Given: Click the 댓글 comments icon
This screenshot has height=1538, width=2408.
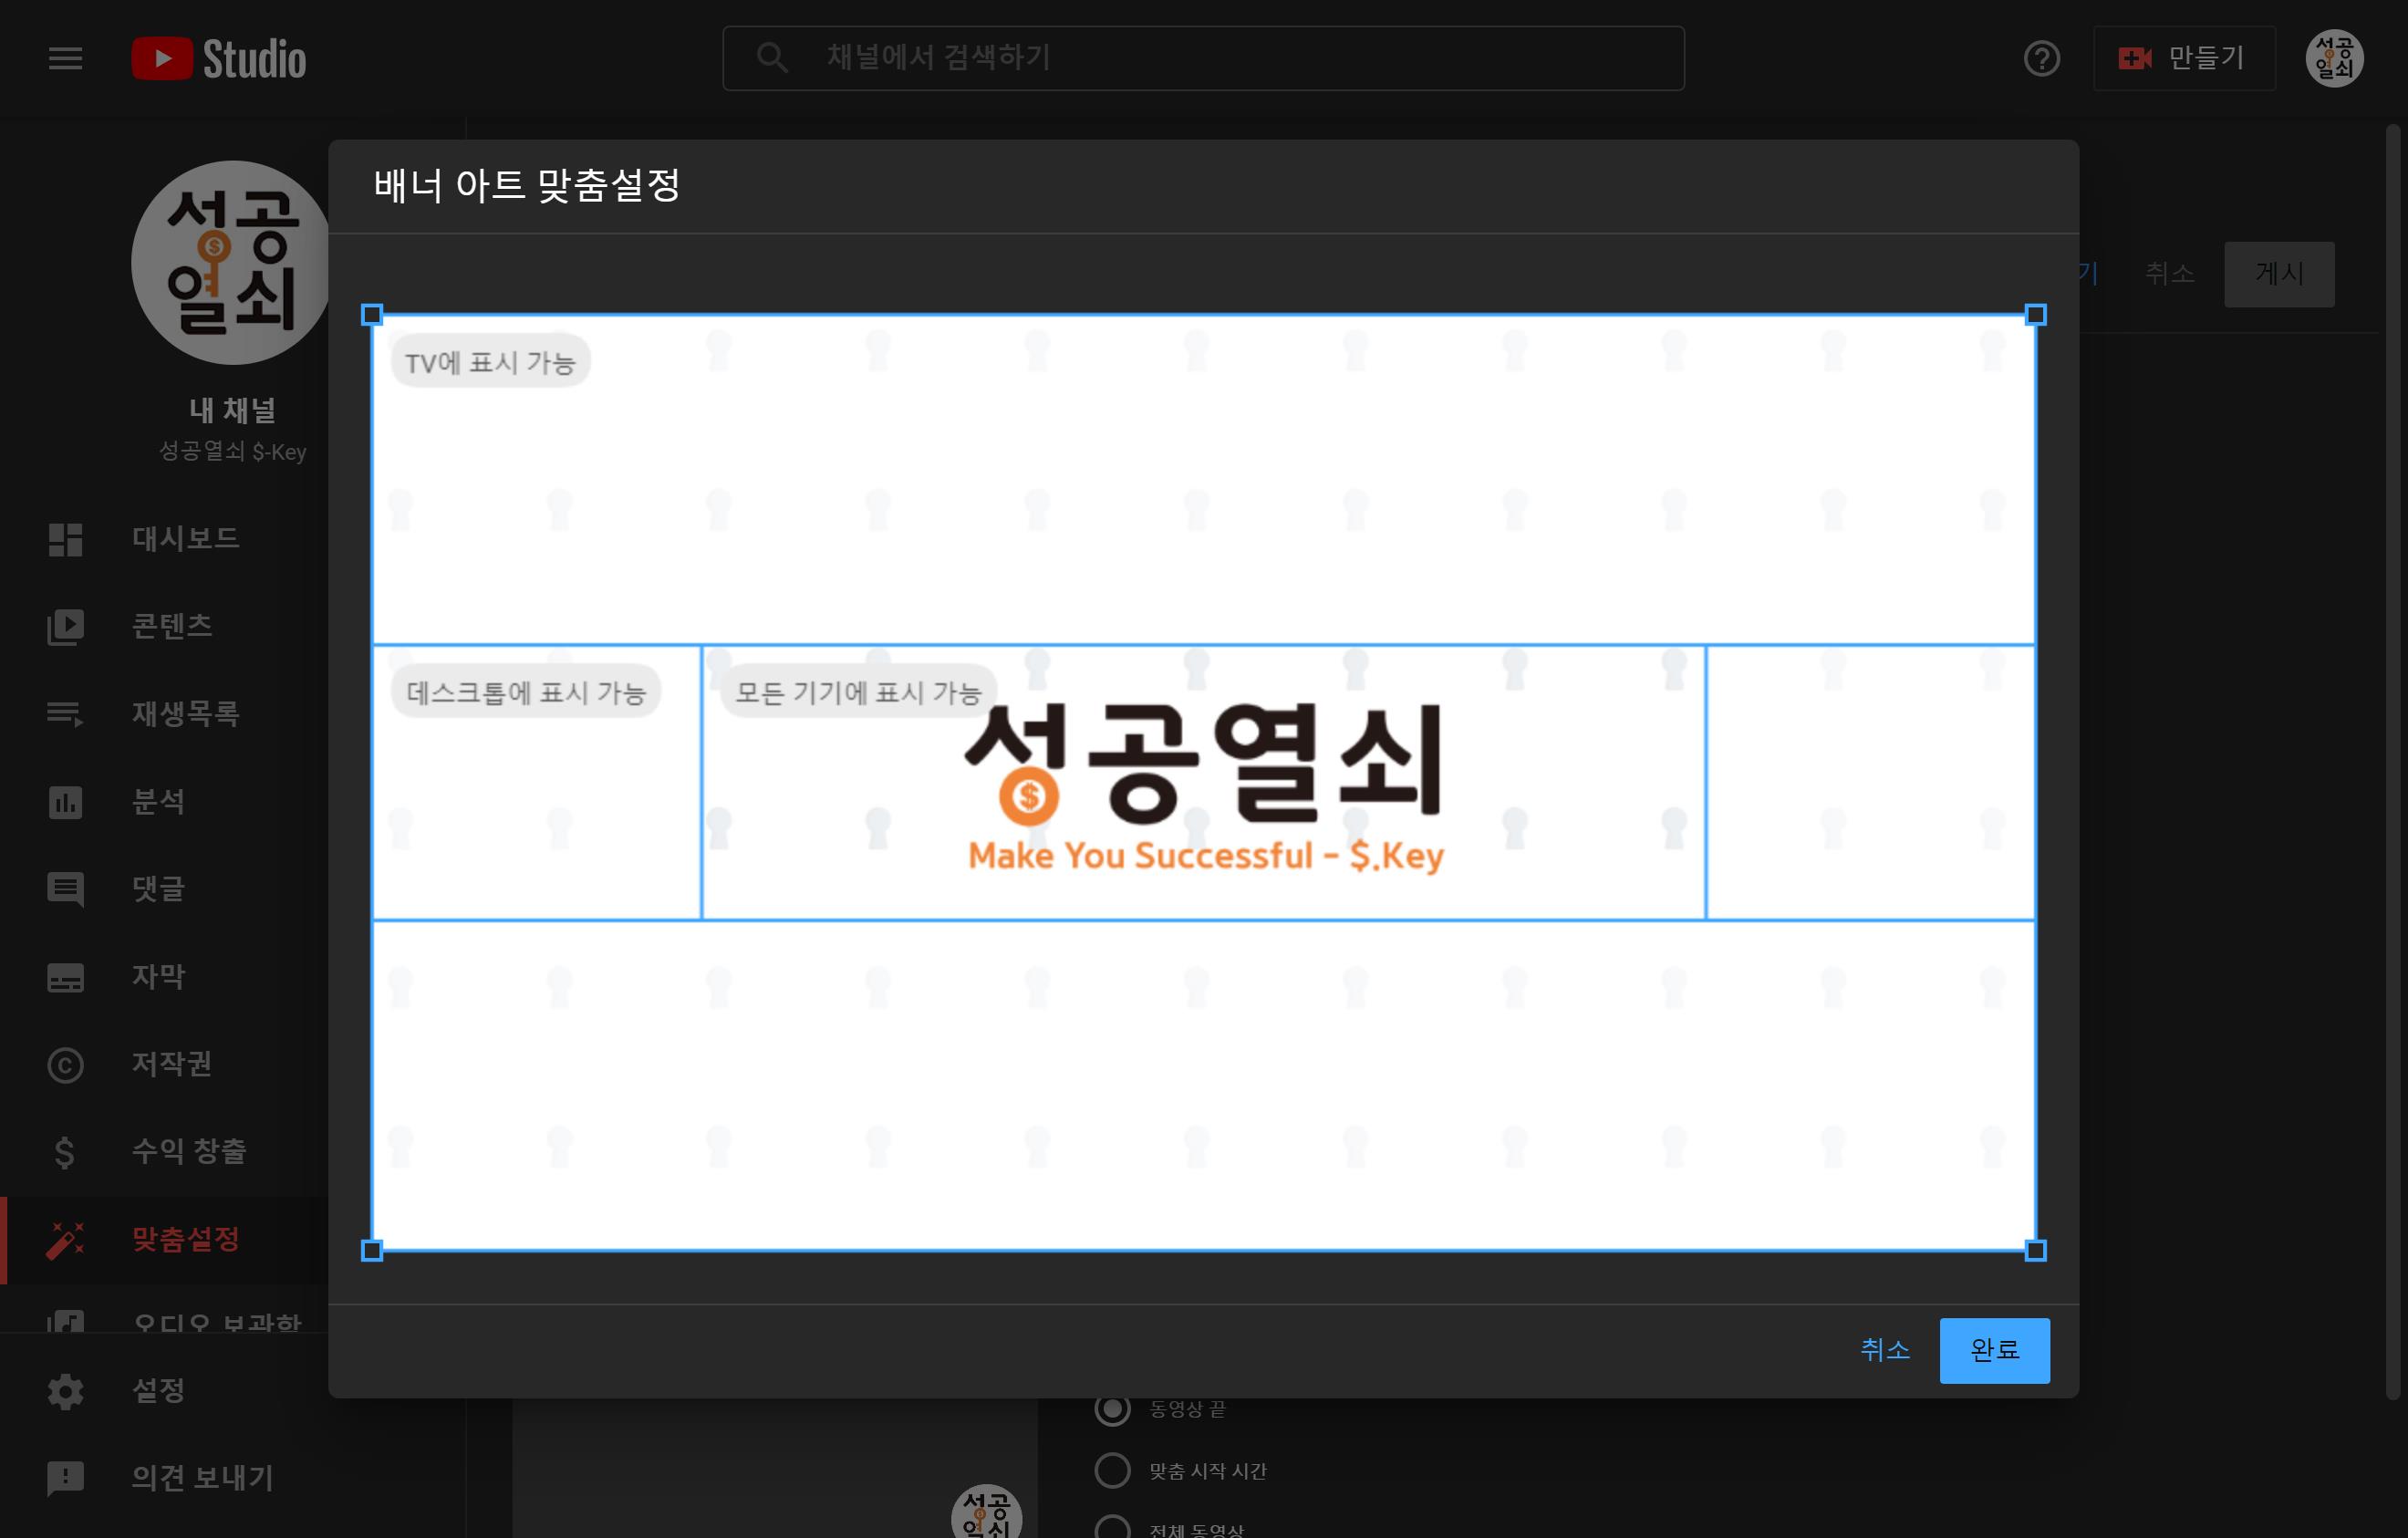Looking at the screenshot, I should click(x=65, y=889).
